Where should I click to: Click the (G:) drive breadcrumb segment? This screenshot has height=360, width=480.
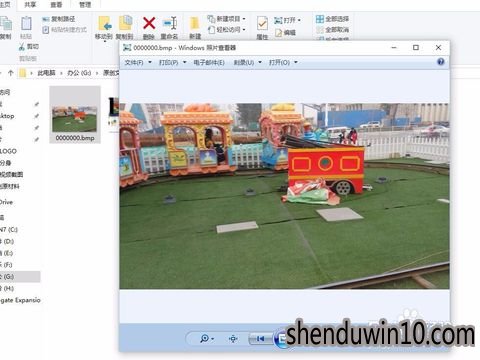click(79, 73)
